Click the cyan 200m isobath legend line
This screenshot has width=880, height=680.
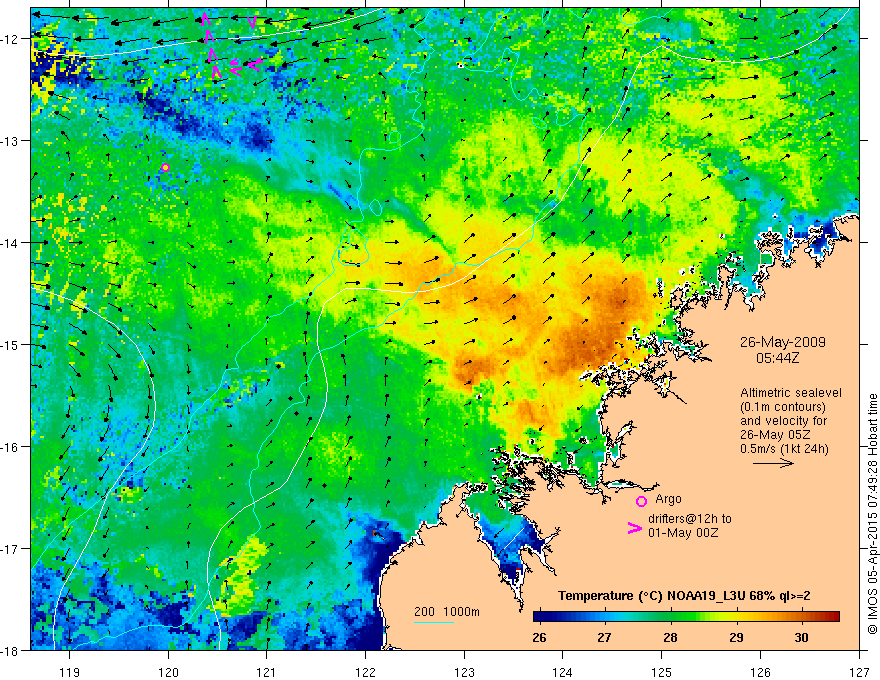434,622
